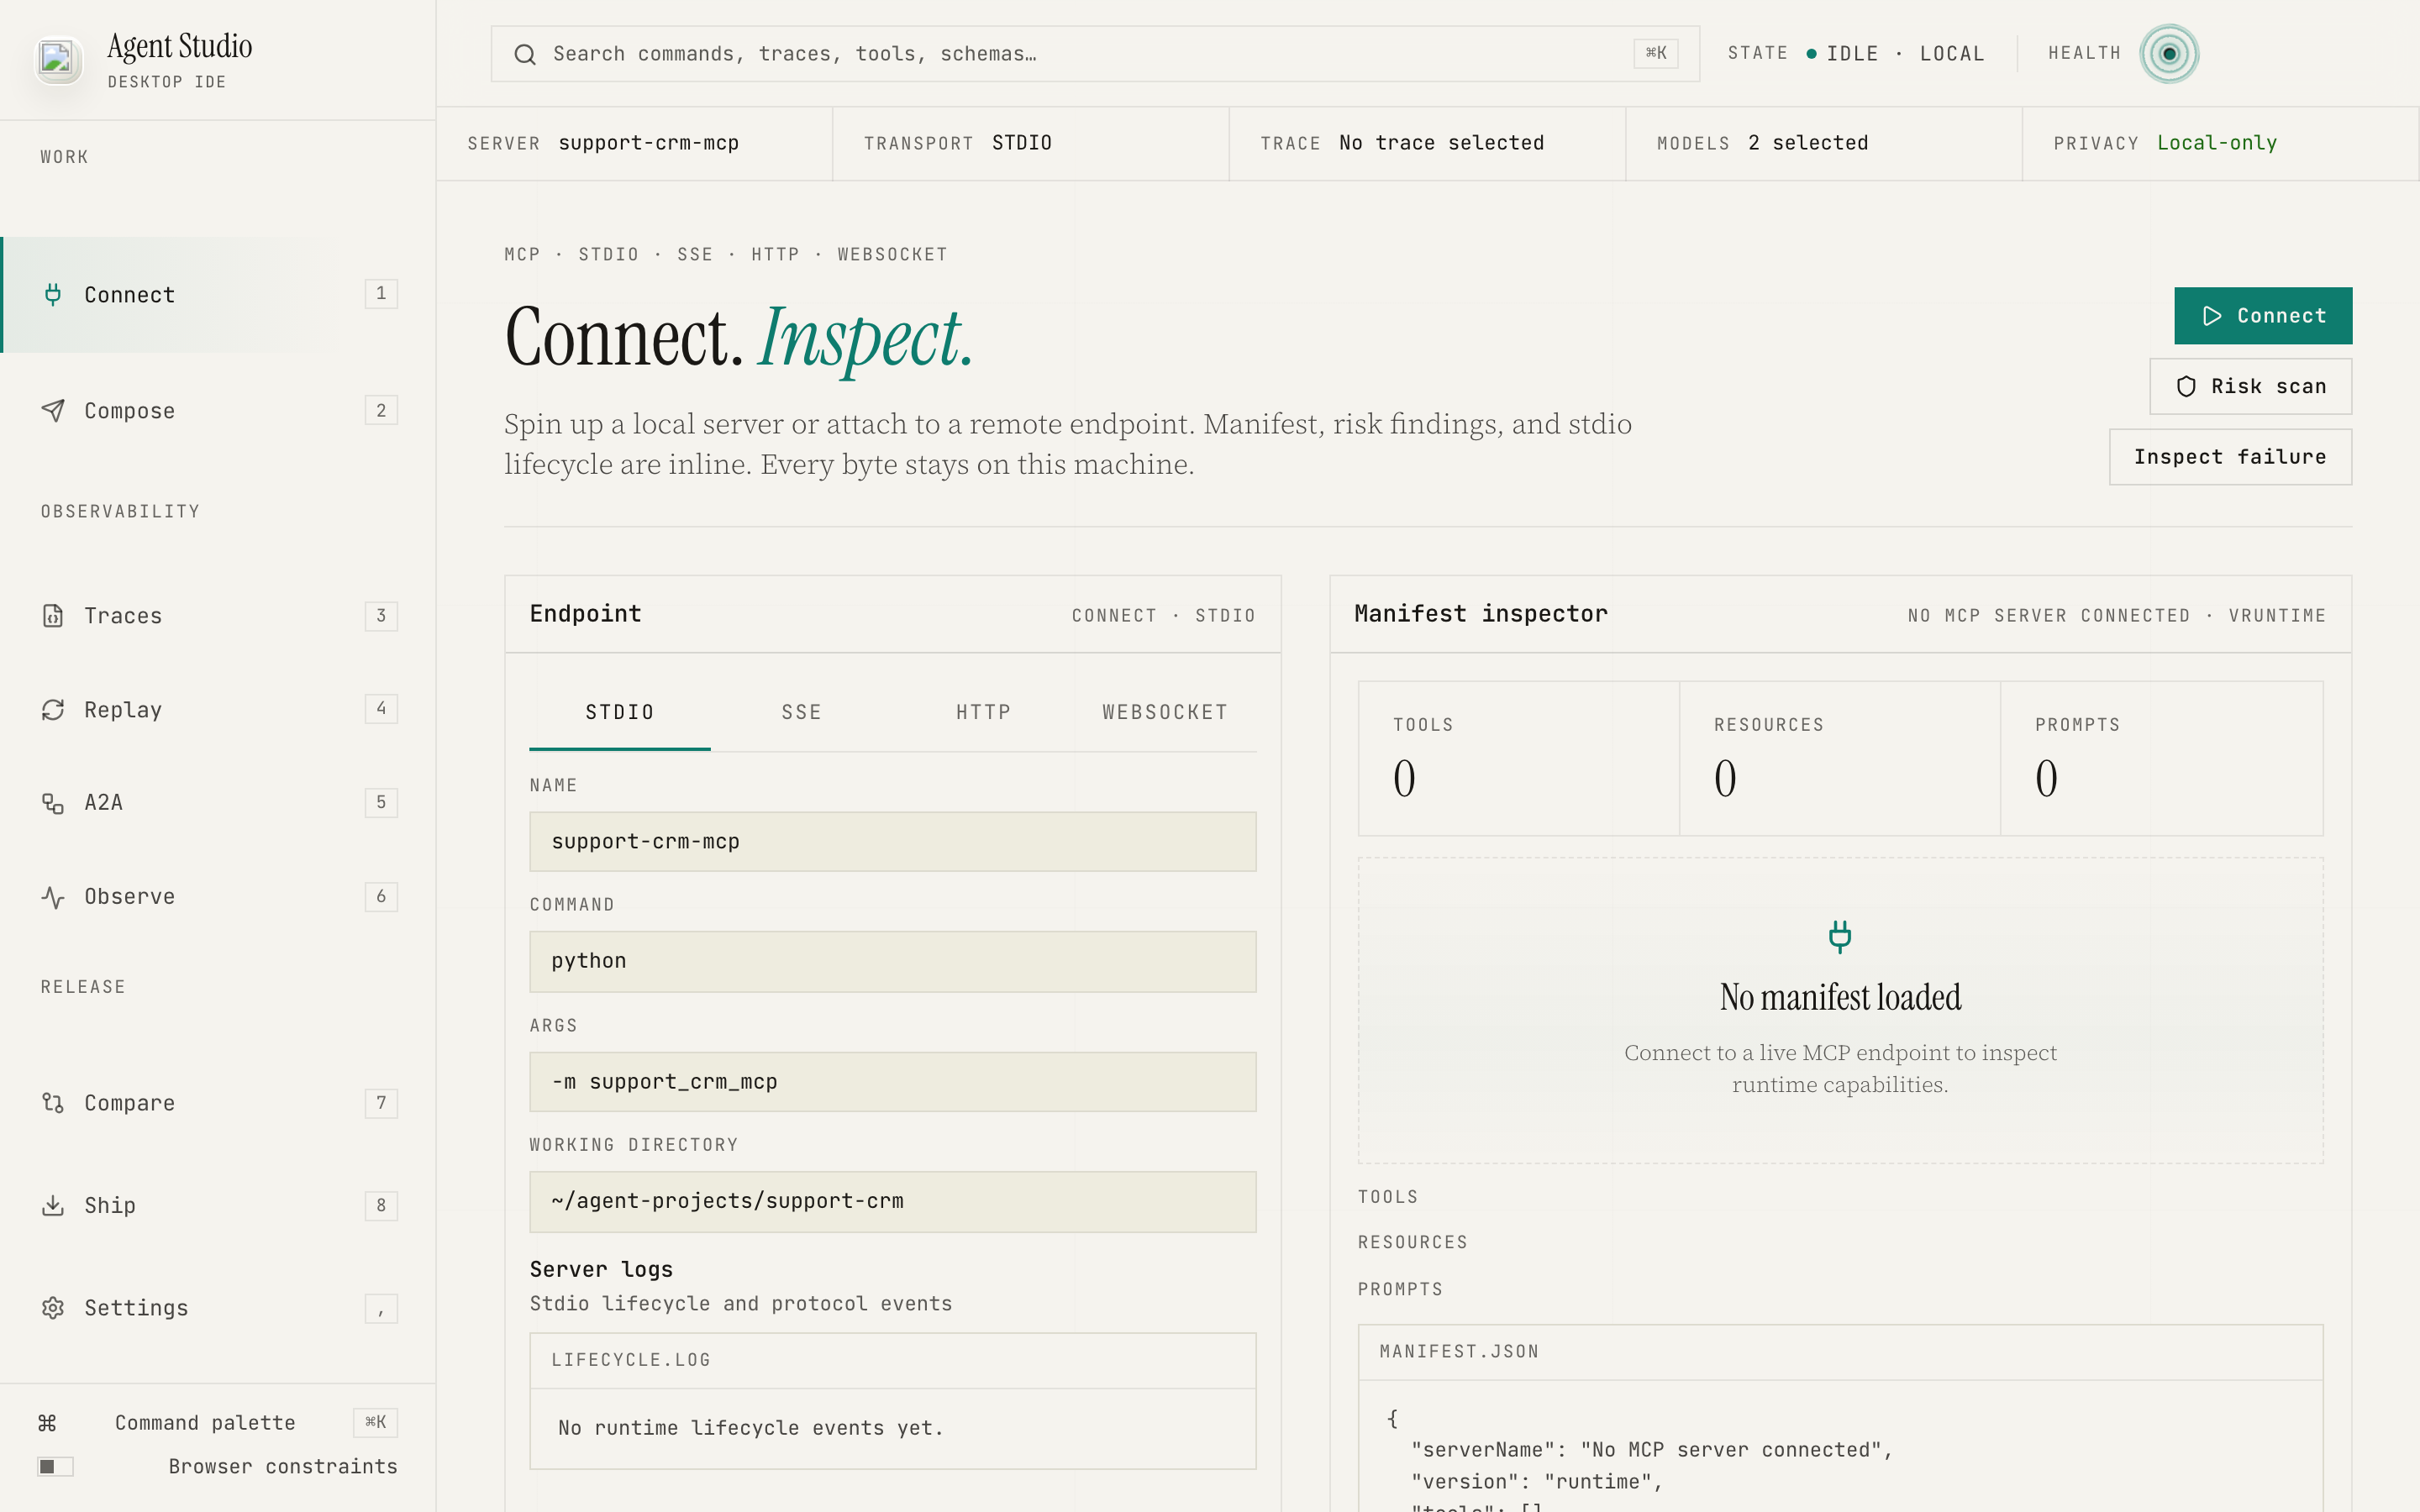Viewport: 2420px width, 1512px height.
Task: Click the Health pulse indicator
Action: coord(2169,54)
